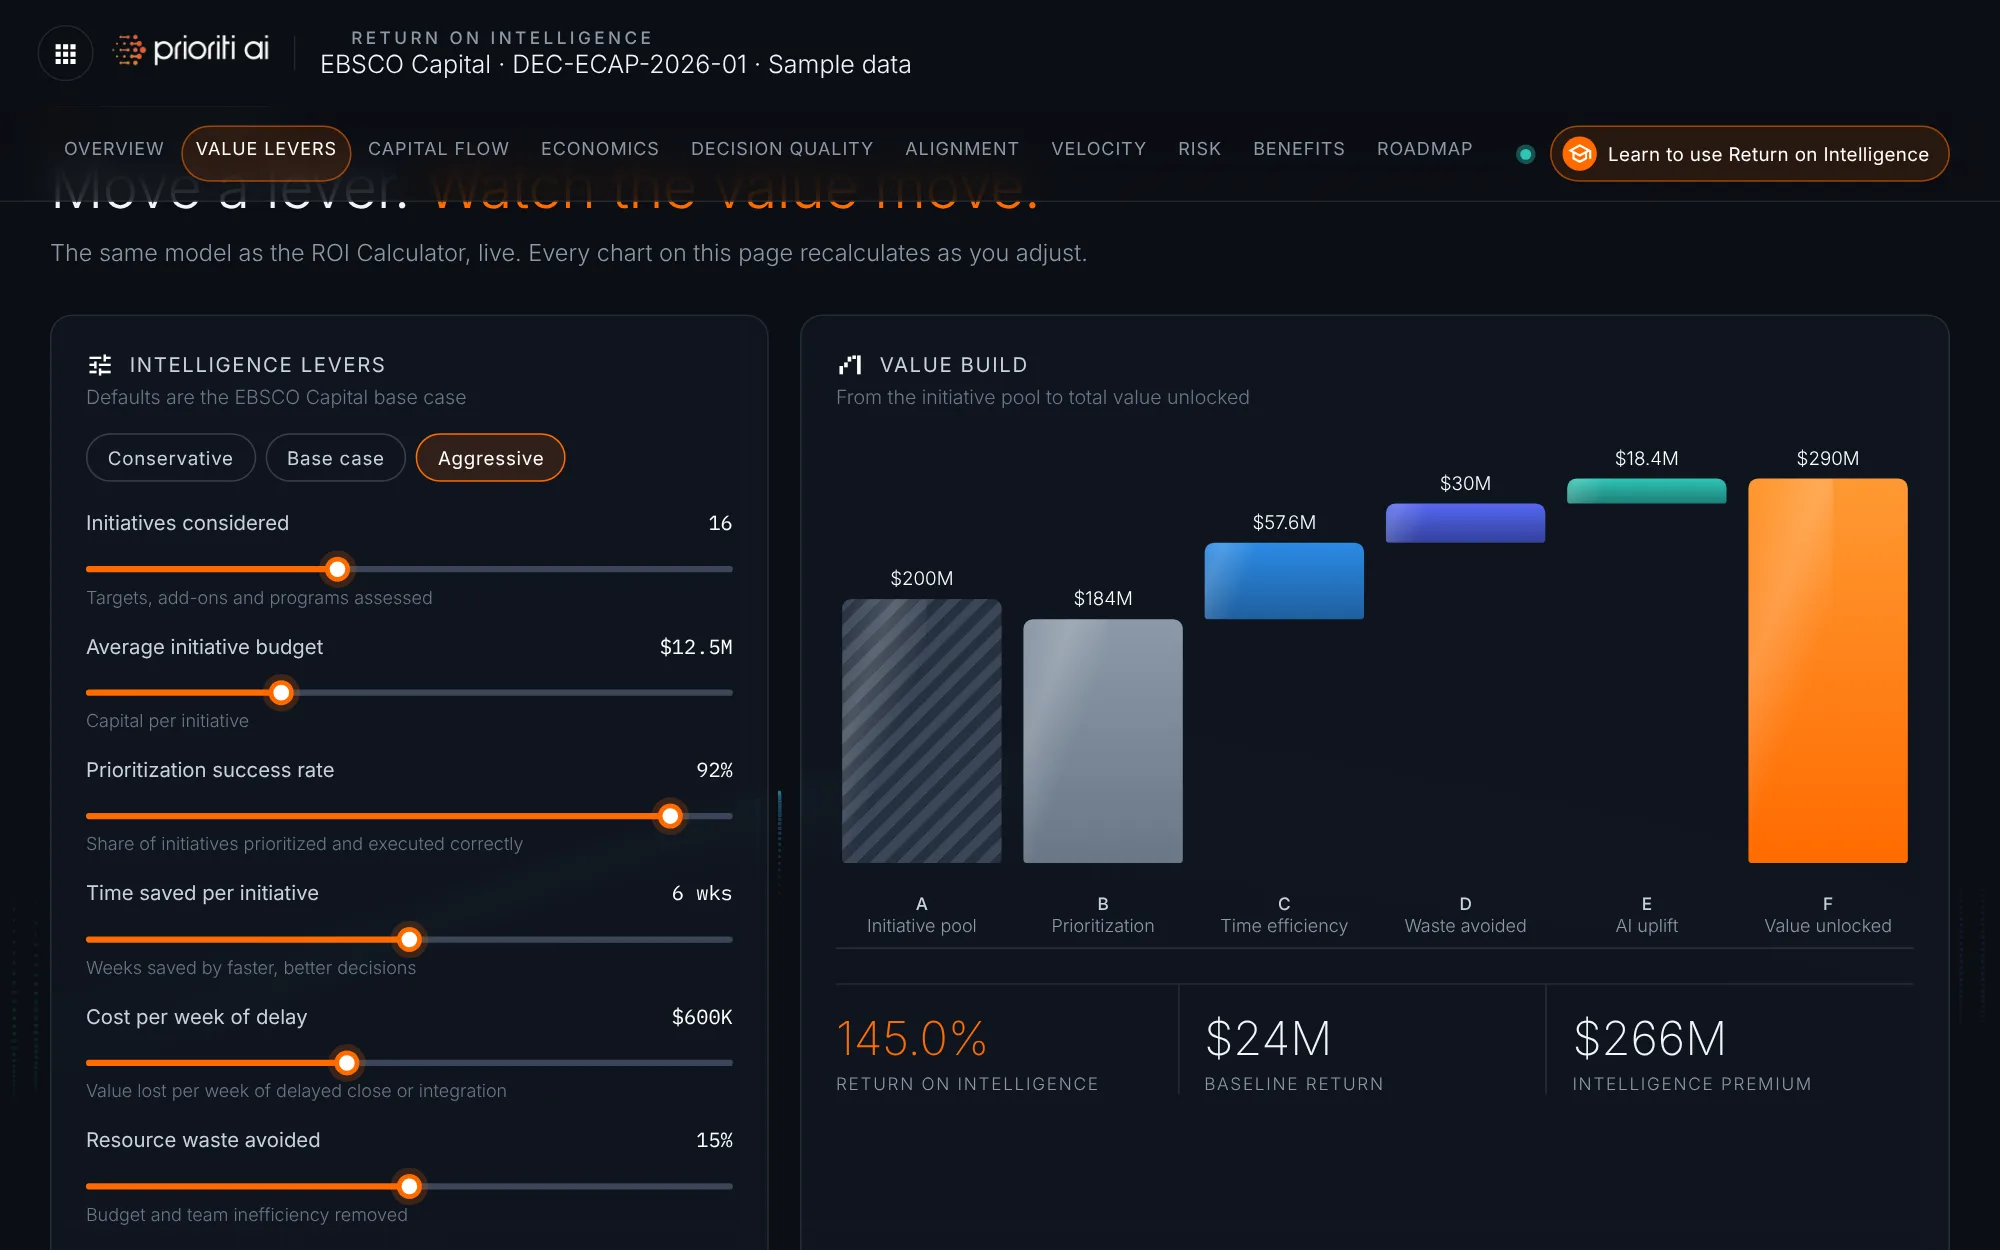Go to the Economics tab
This screenshot has width=2000, height=1250.
pyautogui.click(x=600, y=149)
